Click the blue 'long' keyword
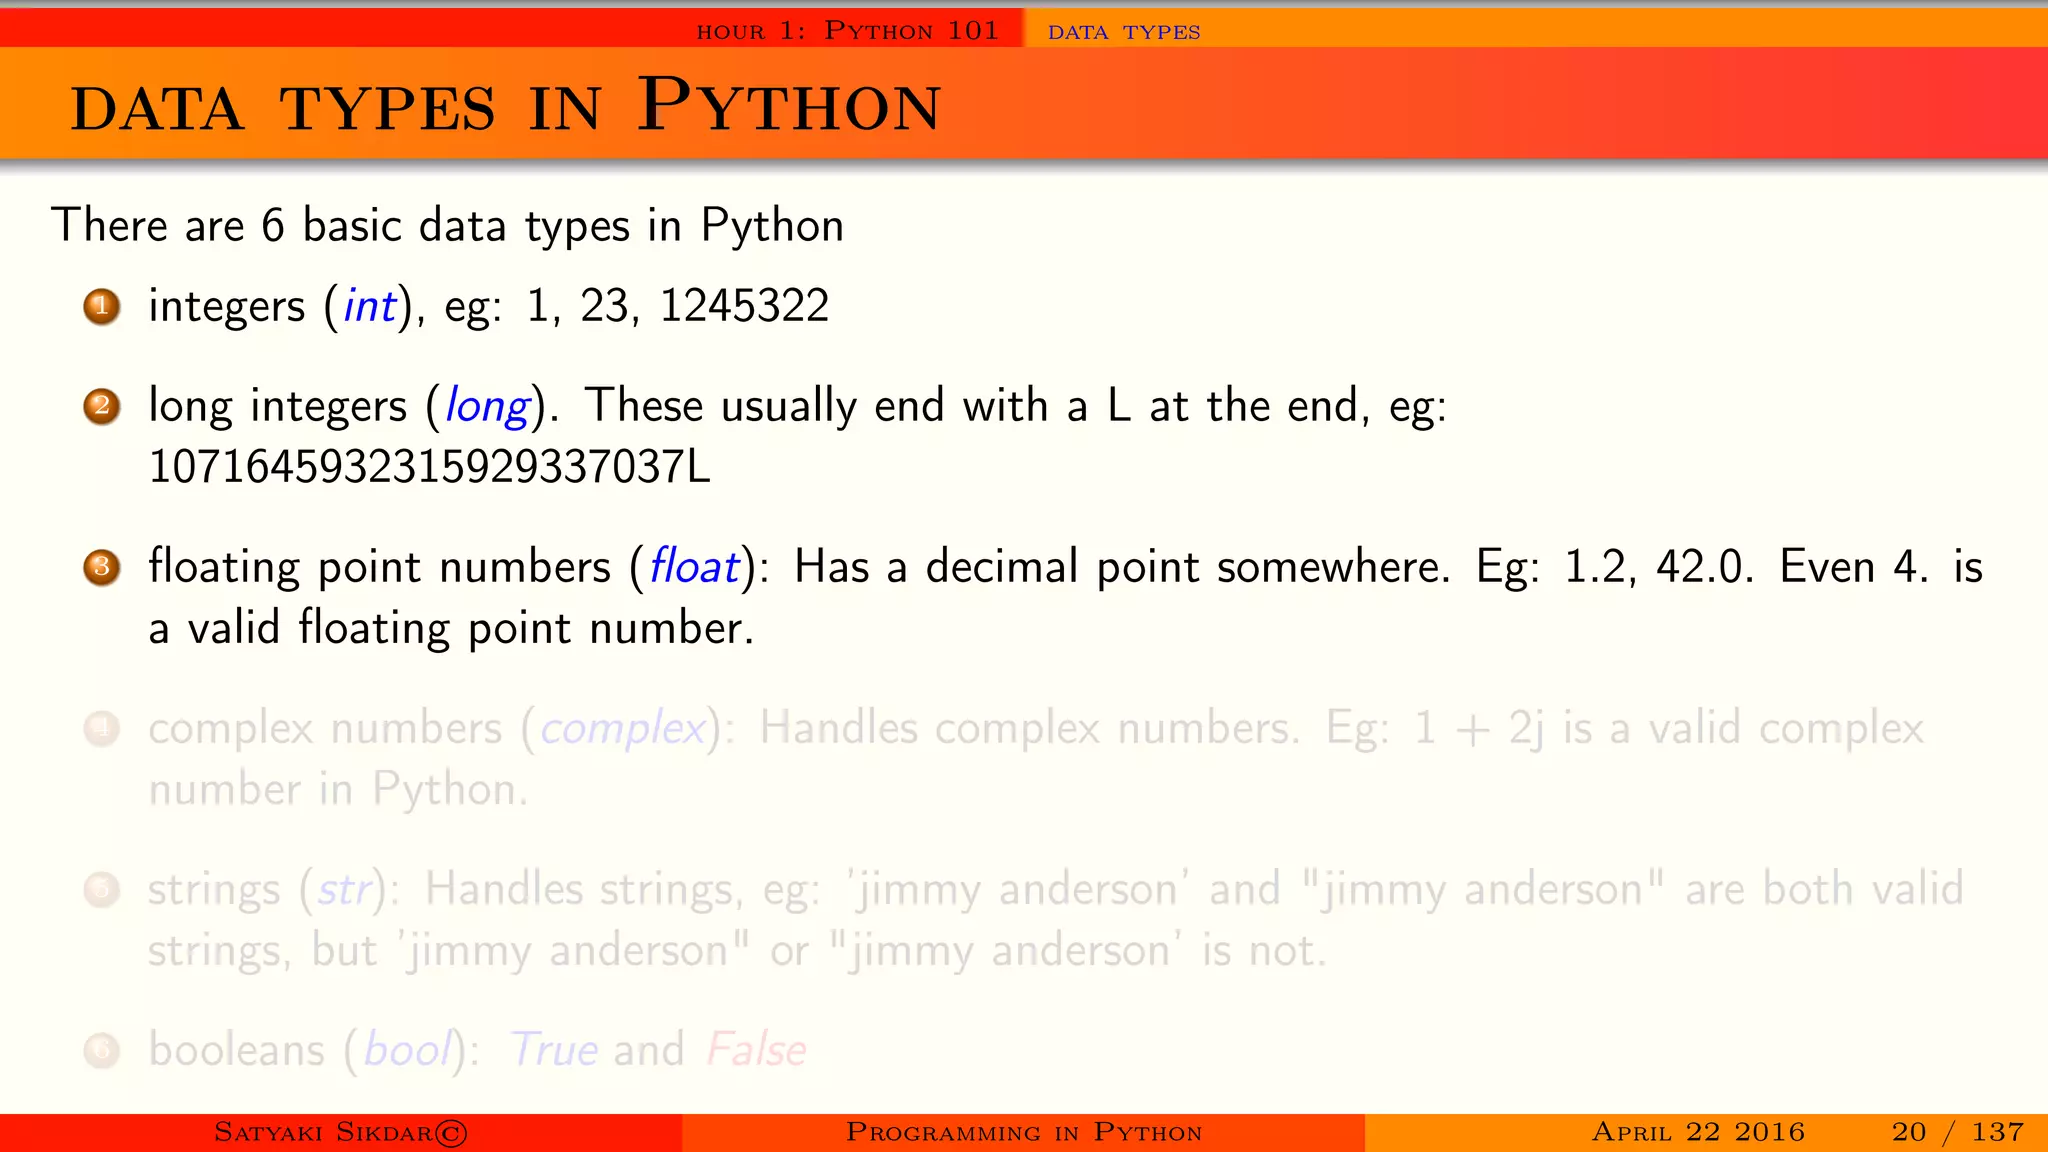 click(x=487, y=408)
